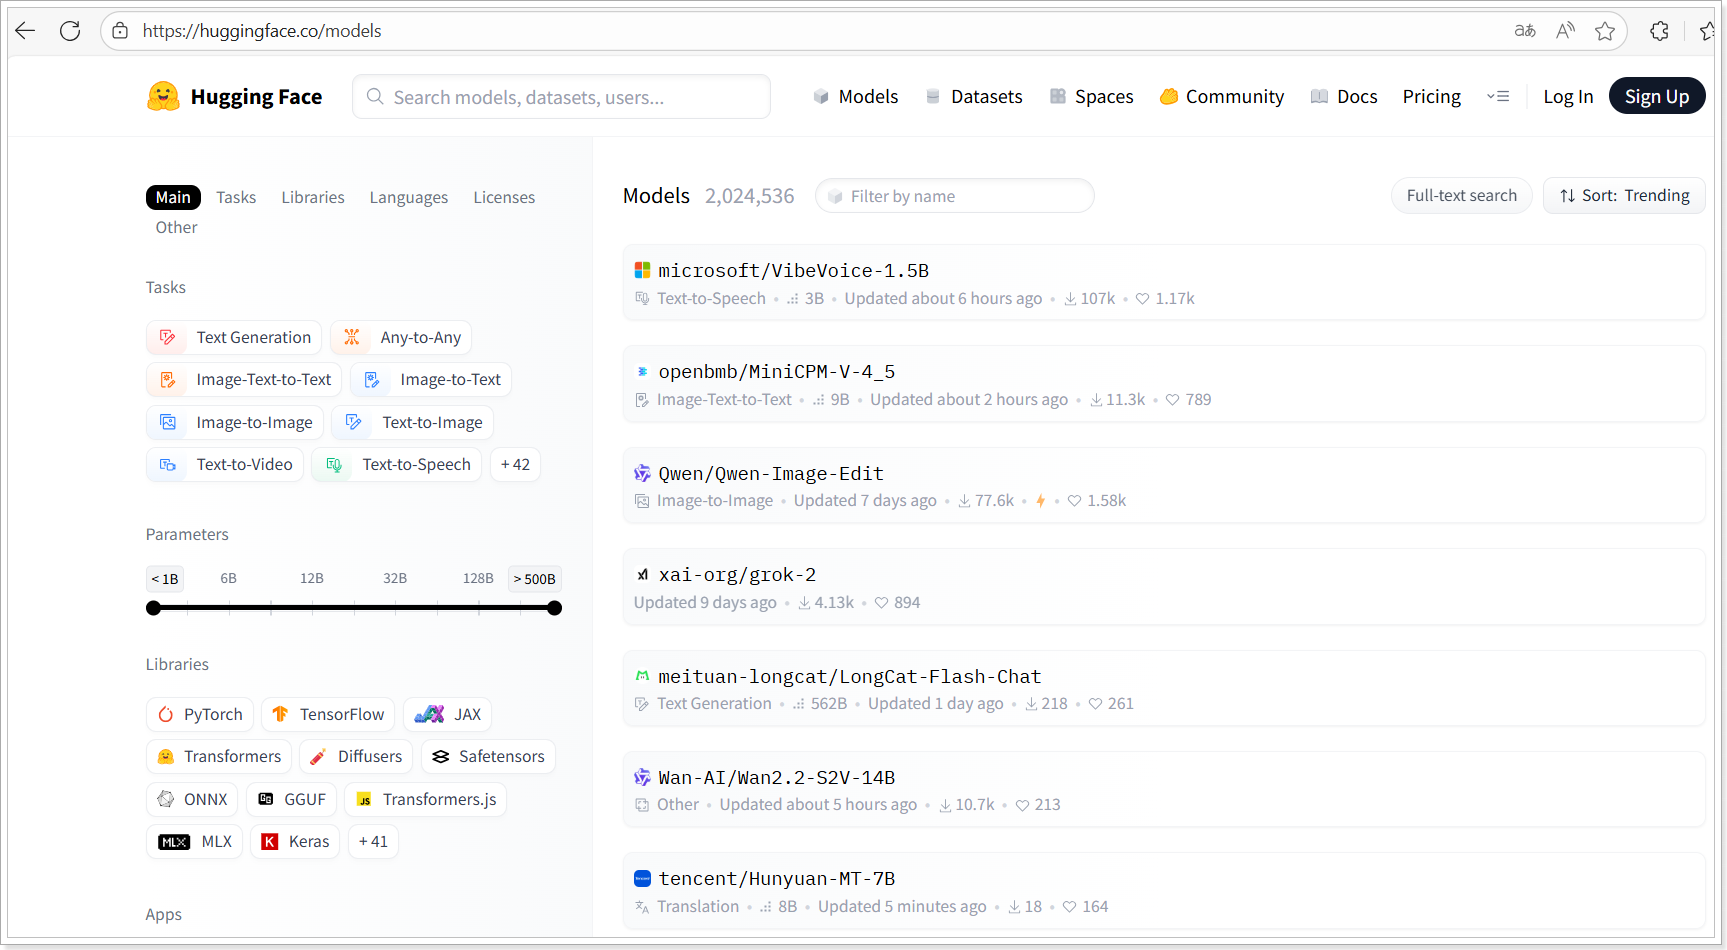Expand the +41 more libraries
Image resolution: width=1727 pixels, height=950 pixels.
pyautogui.click(x=373, y=842)
